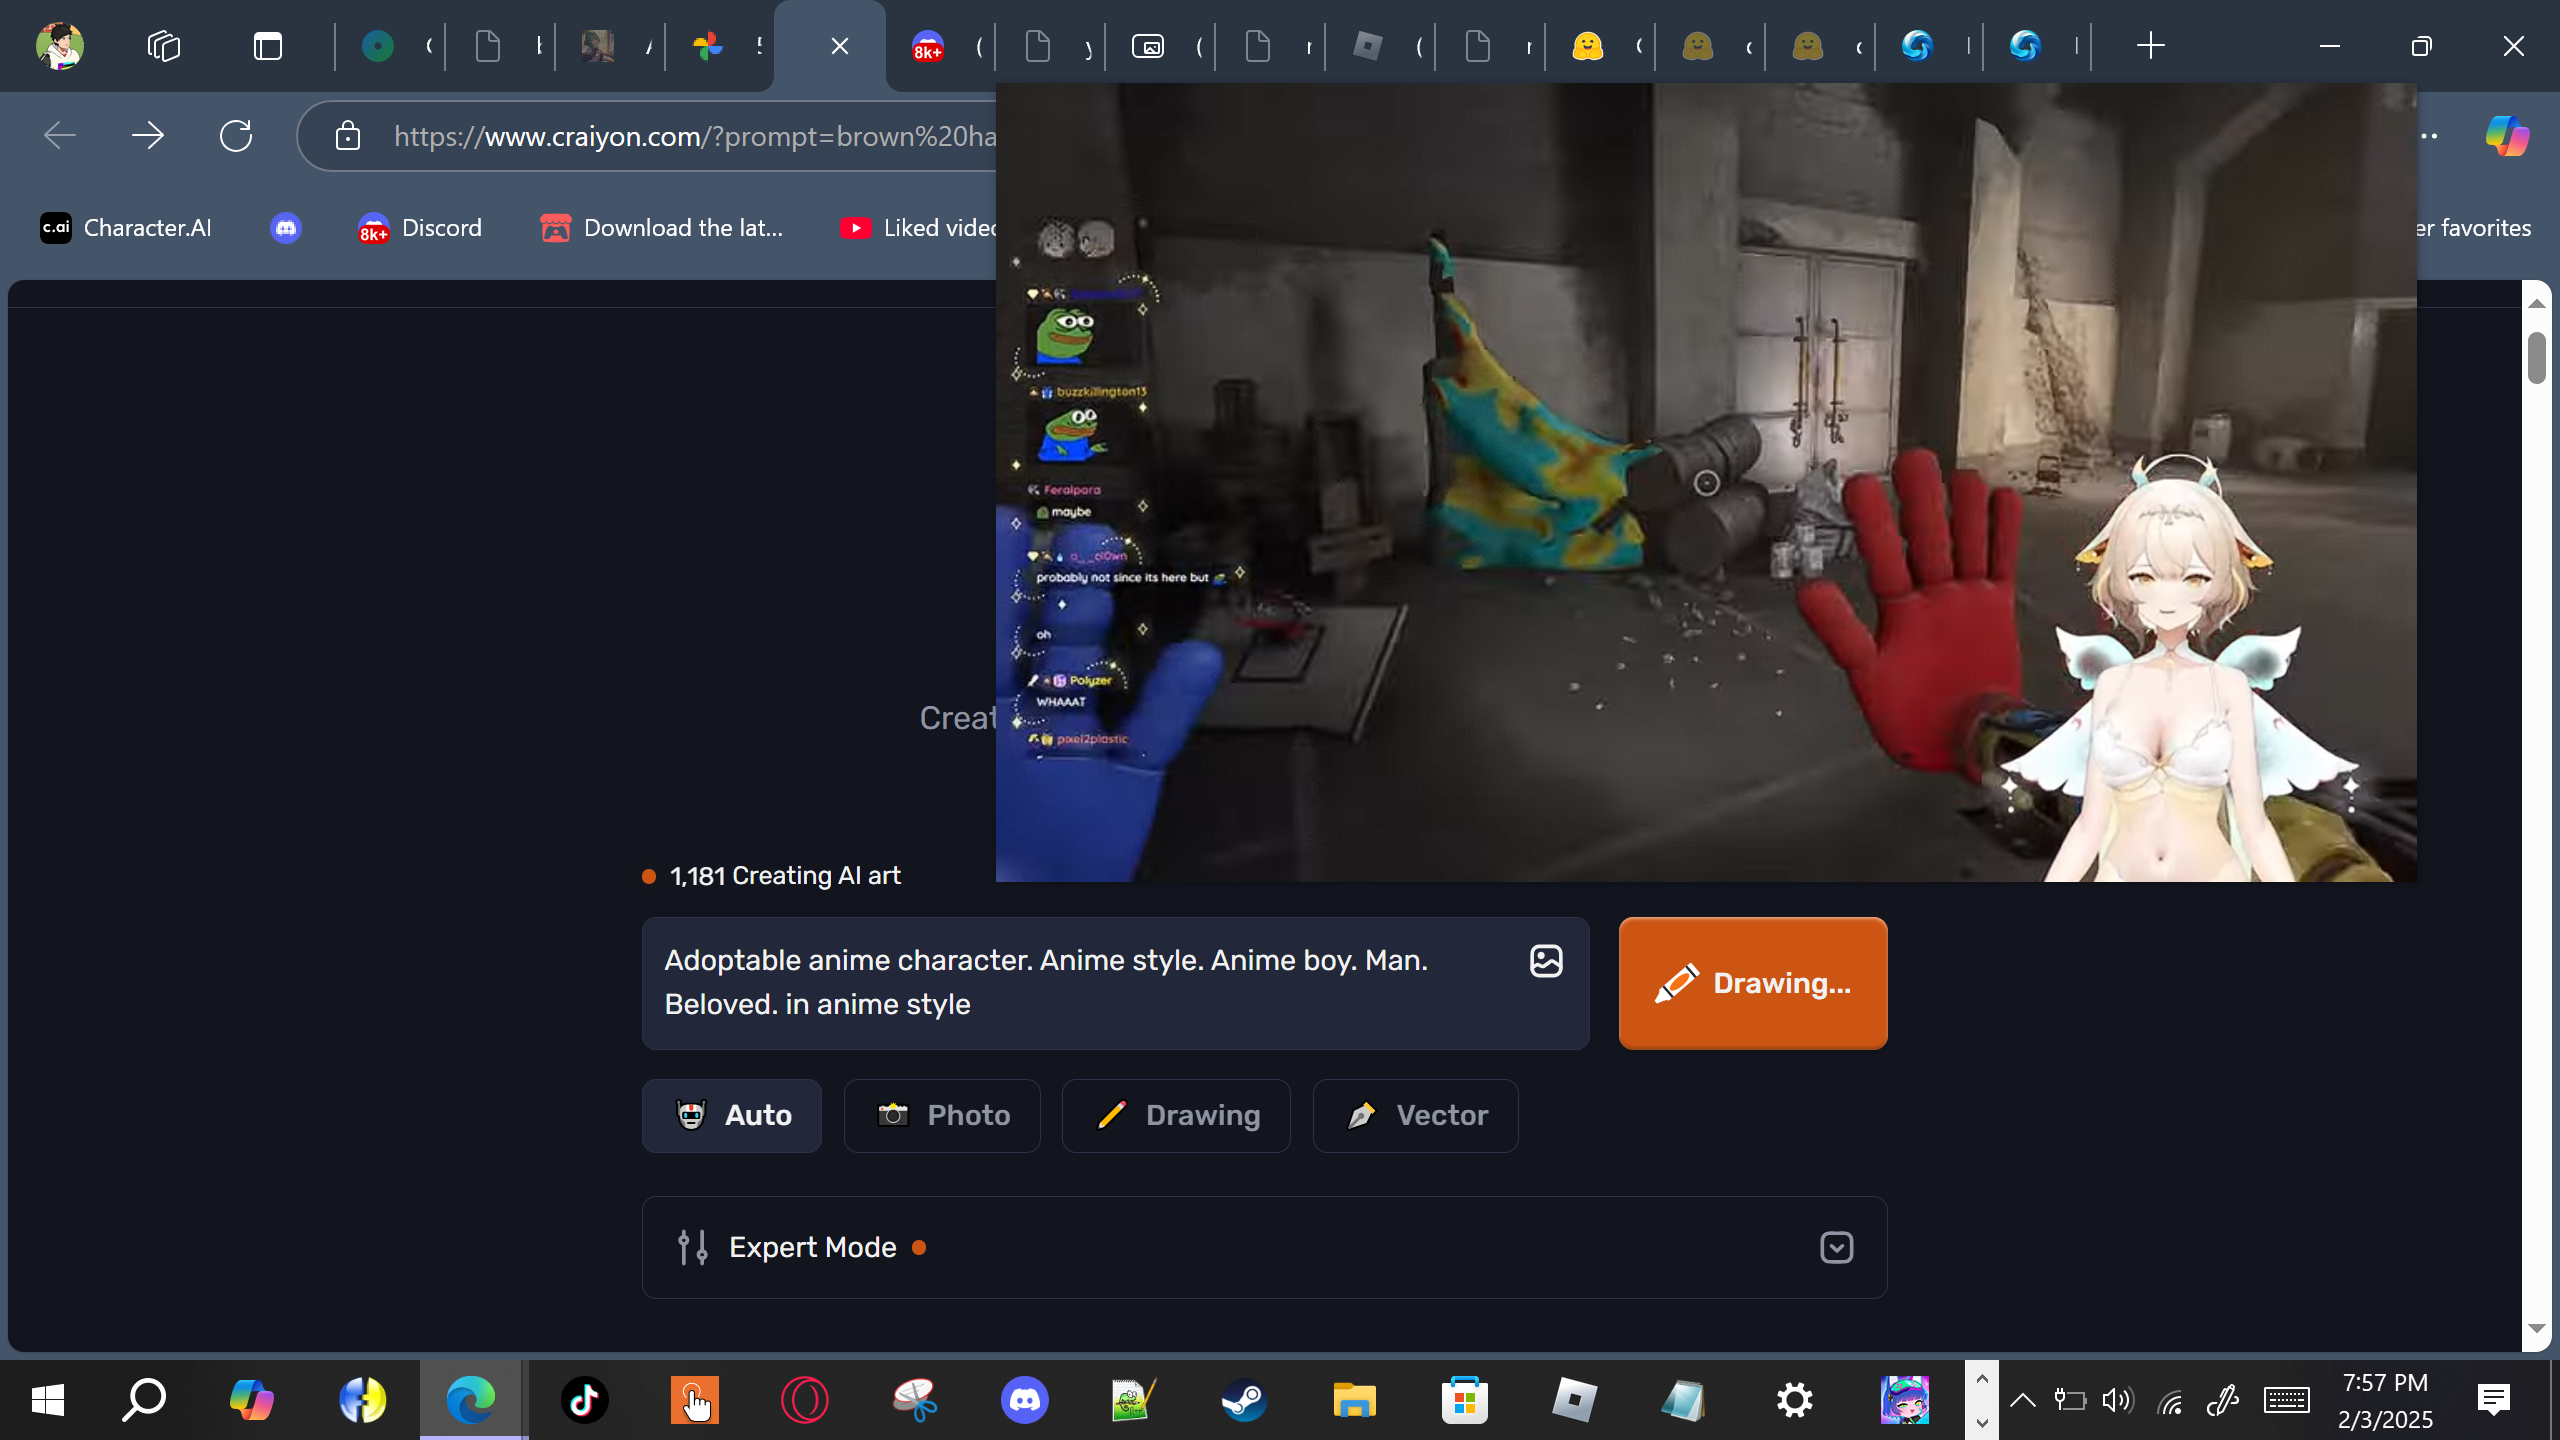Launch Steam from the taskbar
Image resolution: width=2560 pixels, height=1440 pixels.
pos(1245,1400)
